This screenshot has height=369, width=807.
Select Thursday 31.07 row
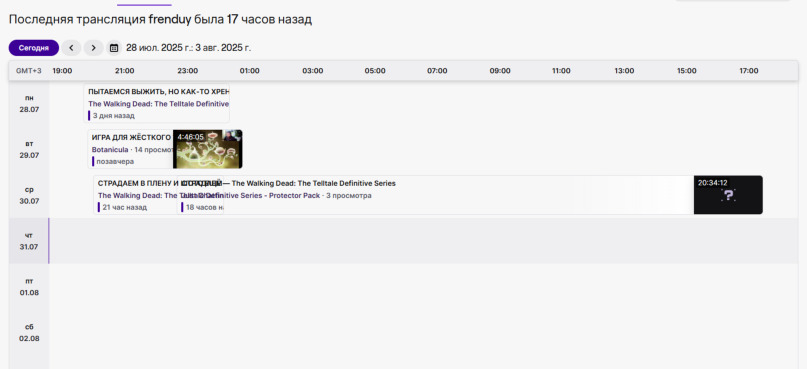[403, 241]
